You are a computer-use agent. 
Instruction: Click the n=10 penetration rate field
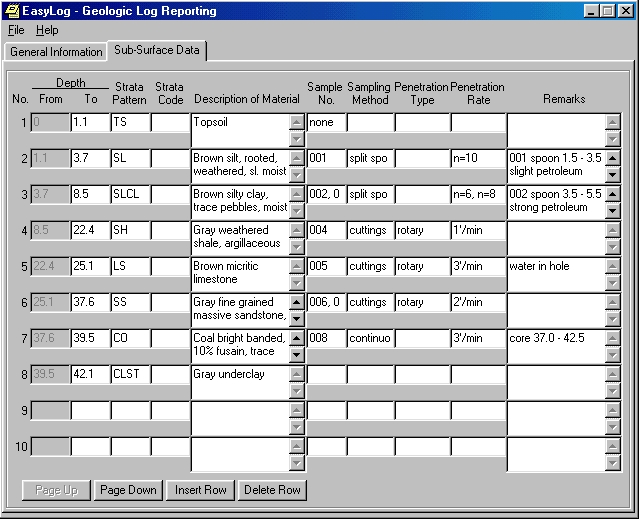point(478,158)
